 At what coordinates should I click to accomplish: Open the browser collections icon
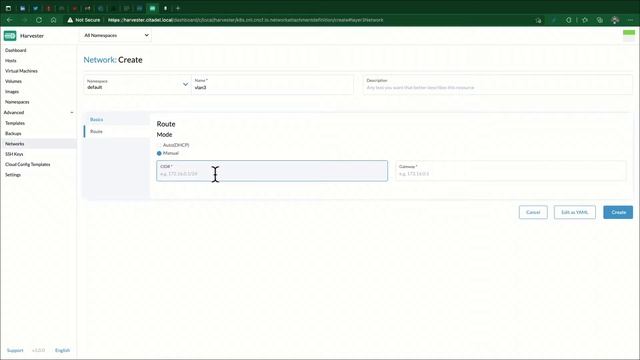(x=600, y=20)
